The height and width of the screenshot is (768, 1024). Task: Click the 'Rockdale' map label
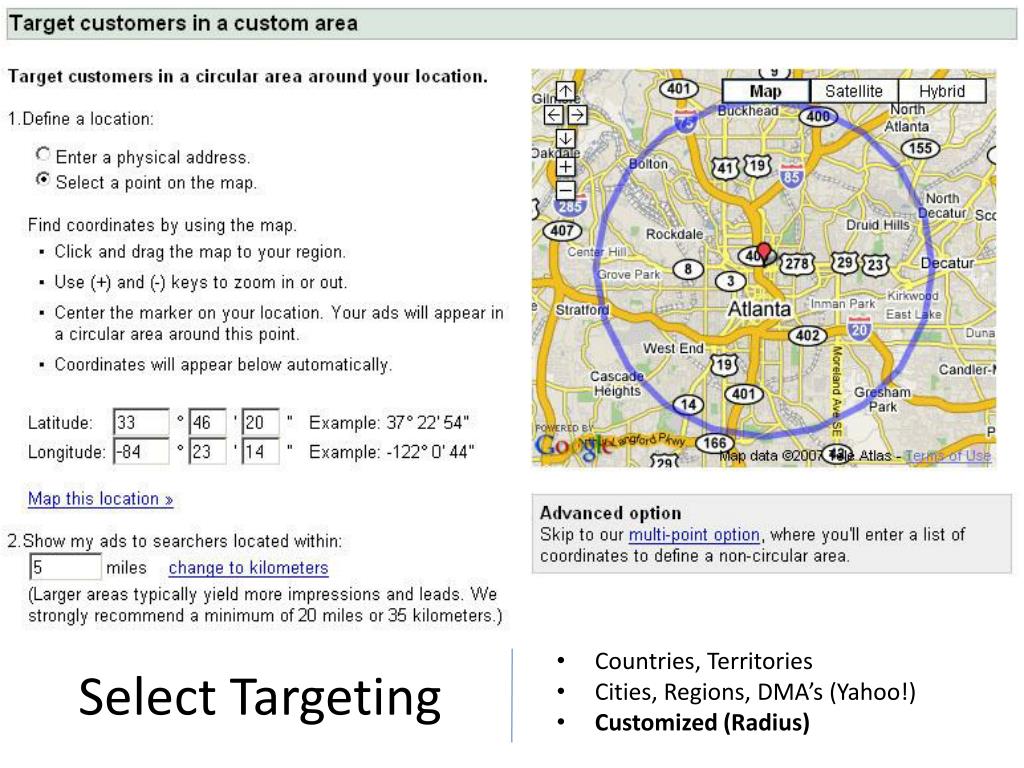point(675,234)
